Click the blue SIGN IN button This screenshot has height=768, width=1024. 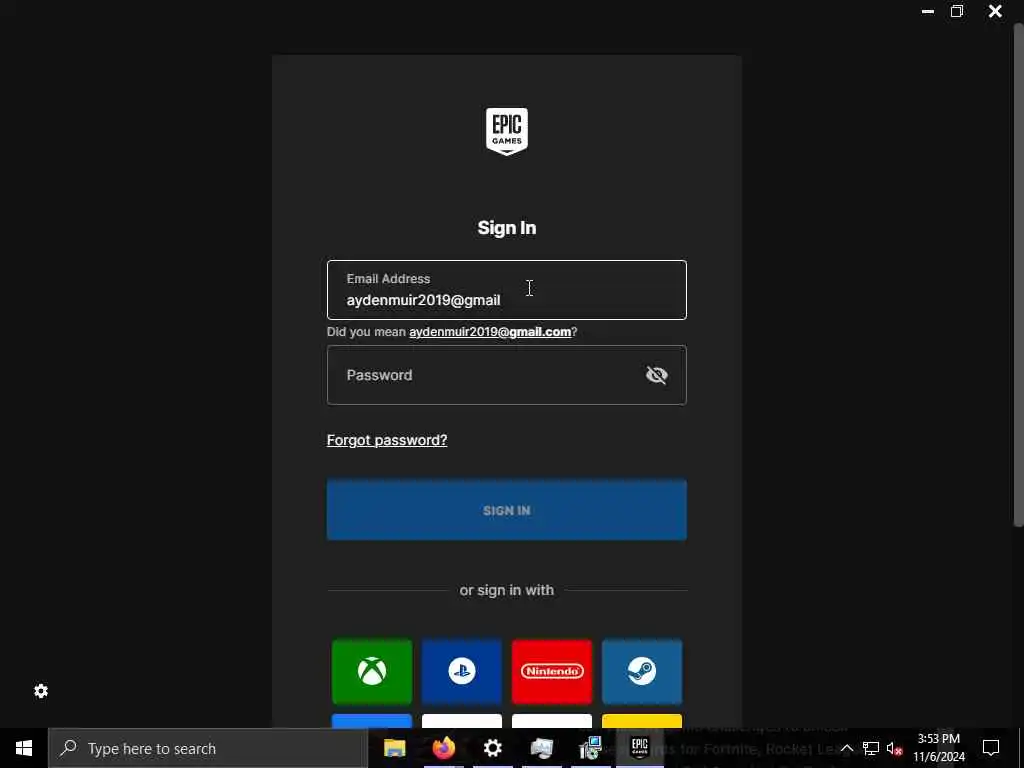[x=507, y=510]
